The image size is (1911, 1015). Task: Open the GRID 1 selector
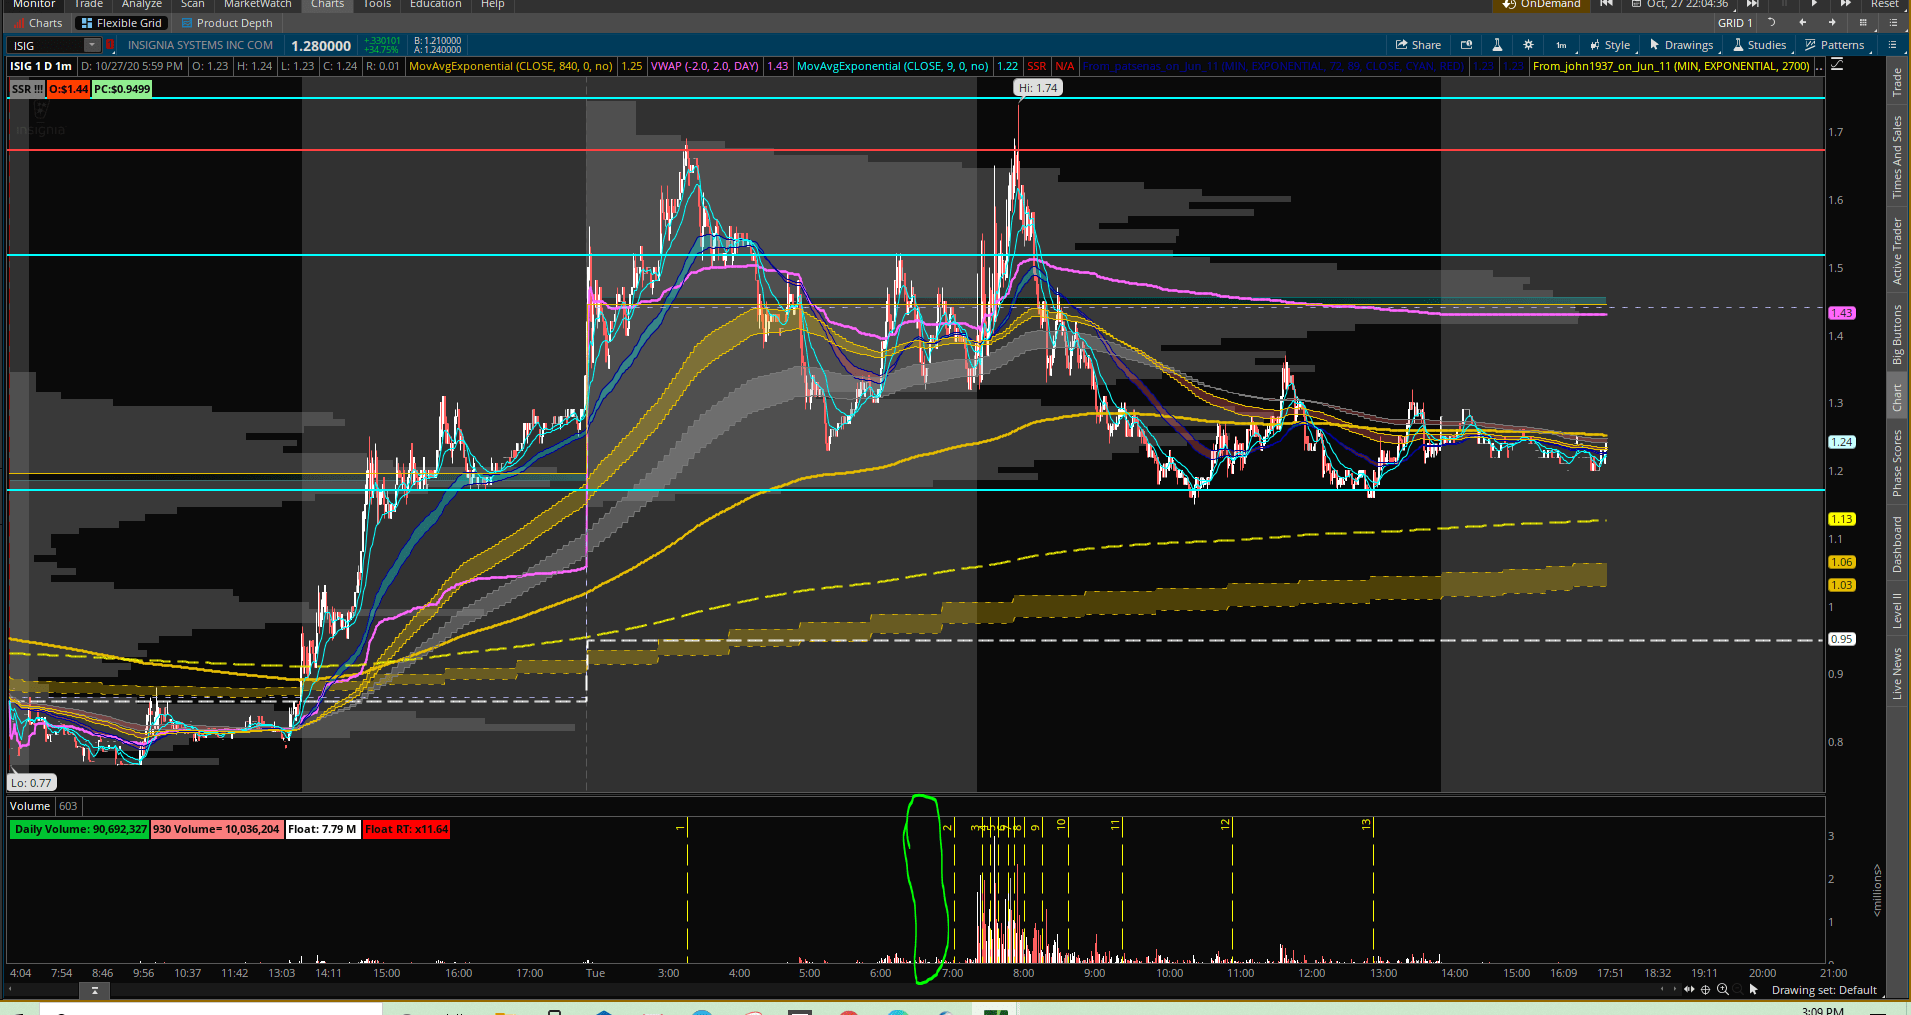coord(1735,23)
